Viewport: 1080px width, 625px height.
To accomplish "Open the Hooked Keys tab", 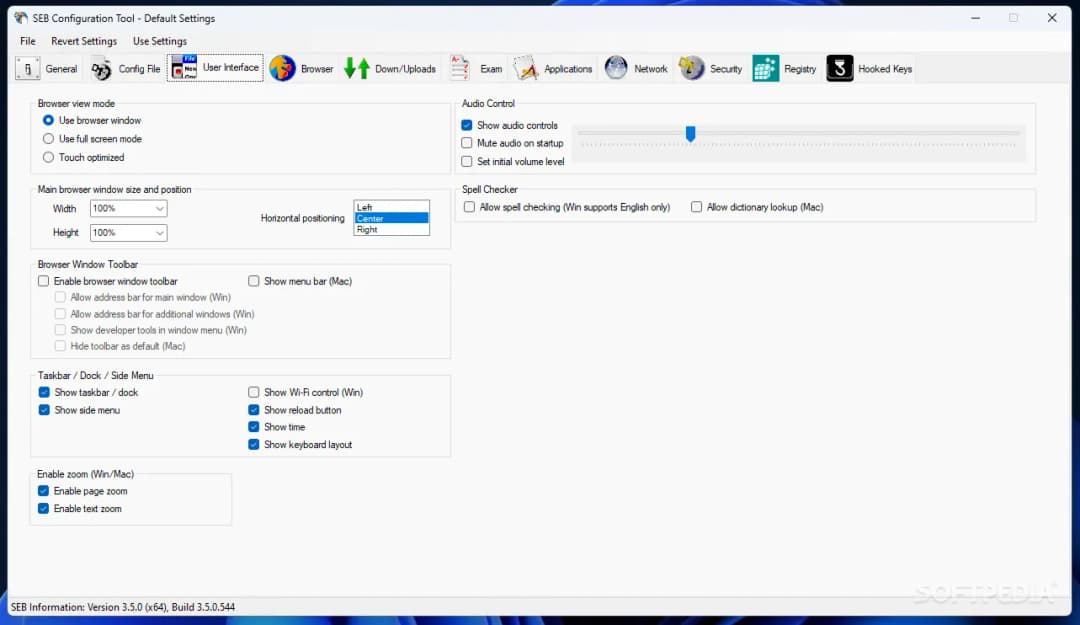I will (x=870, y=69).
